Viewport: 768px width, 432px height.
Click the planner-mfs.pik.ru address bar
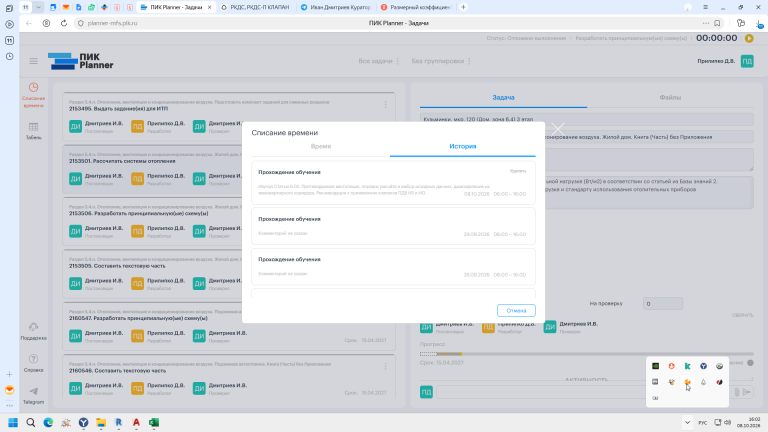112,23
